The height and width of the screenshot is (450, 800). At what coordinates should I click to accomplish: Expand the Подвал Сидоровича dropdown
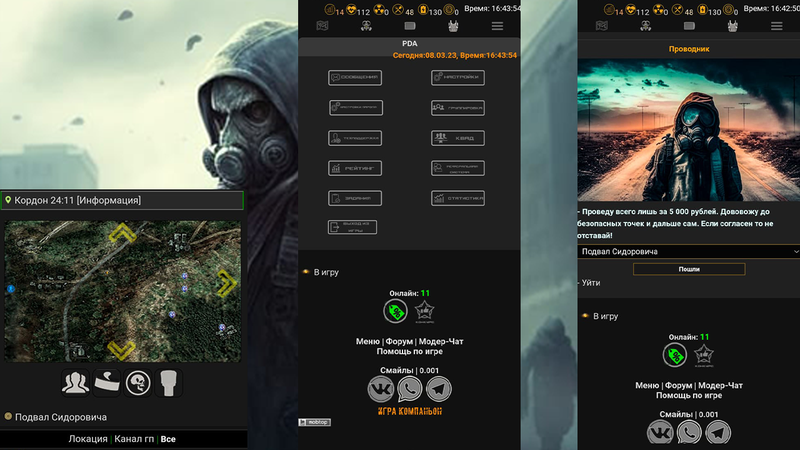pyautogui.click(x=689, y=252)
